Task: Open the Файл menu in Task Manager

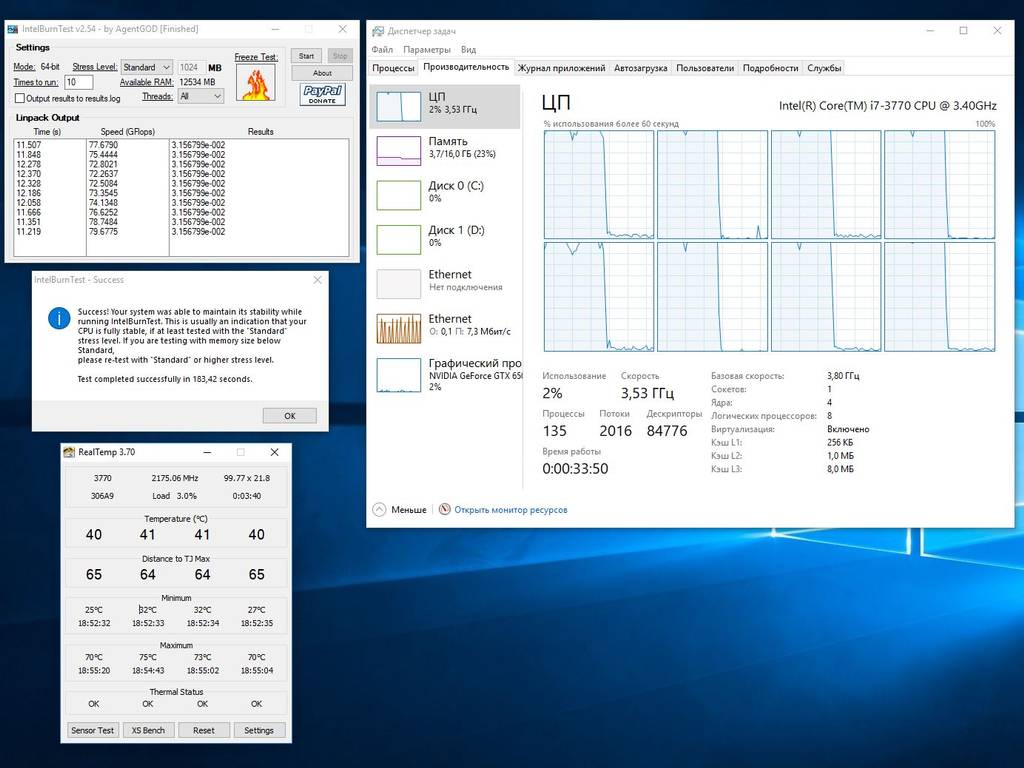Action: tap(382, 49)
